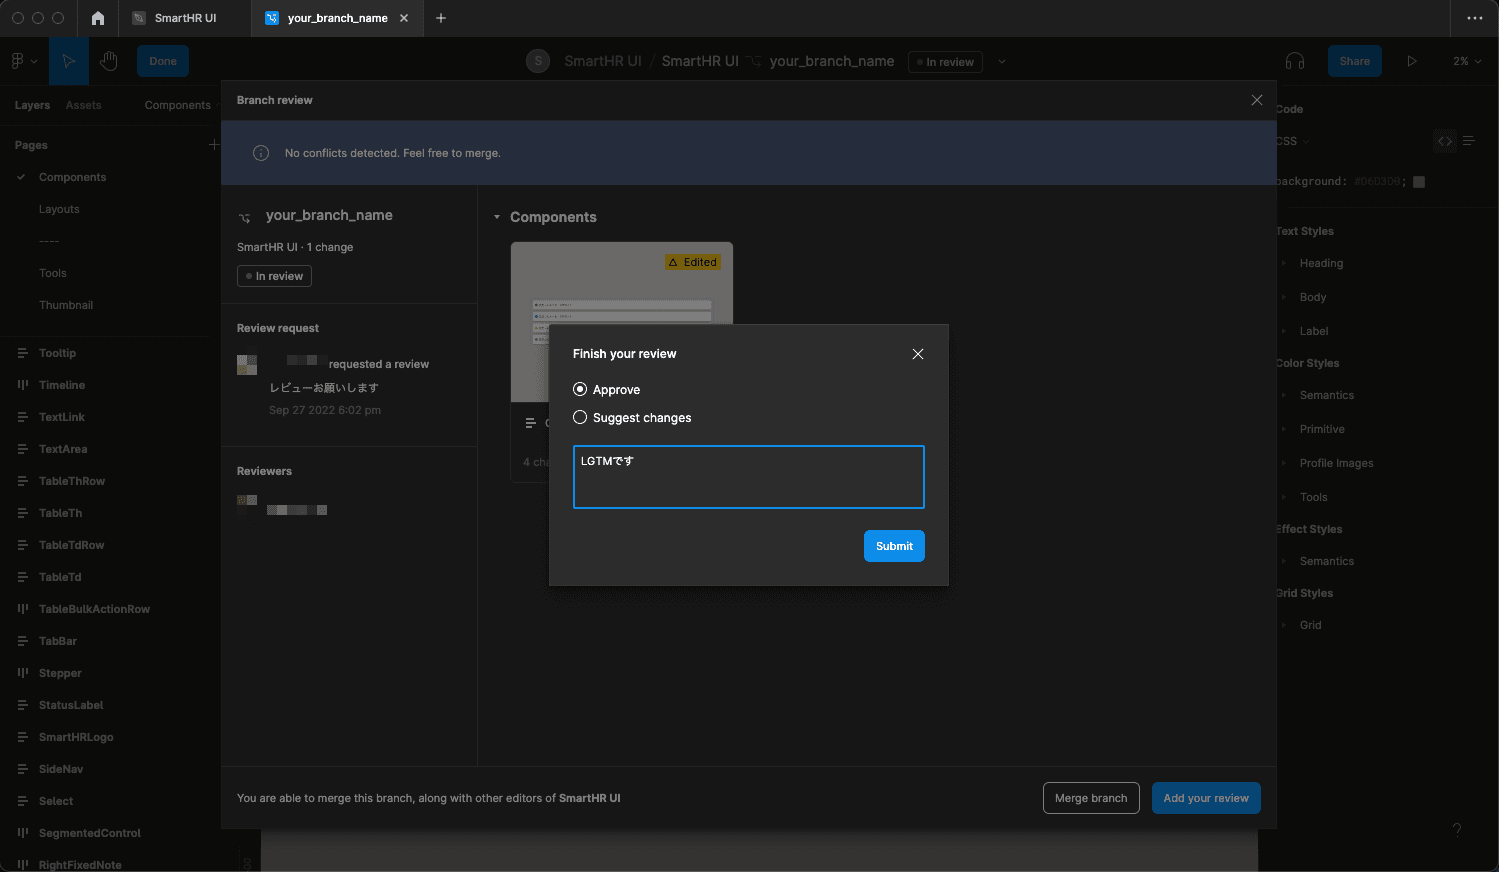Select the Move tool
This screenshot has width=1499, height=872.
[x=69, y=61]
